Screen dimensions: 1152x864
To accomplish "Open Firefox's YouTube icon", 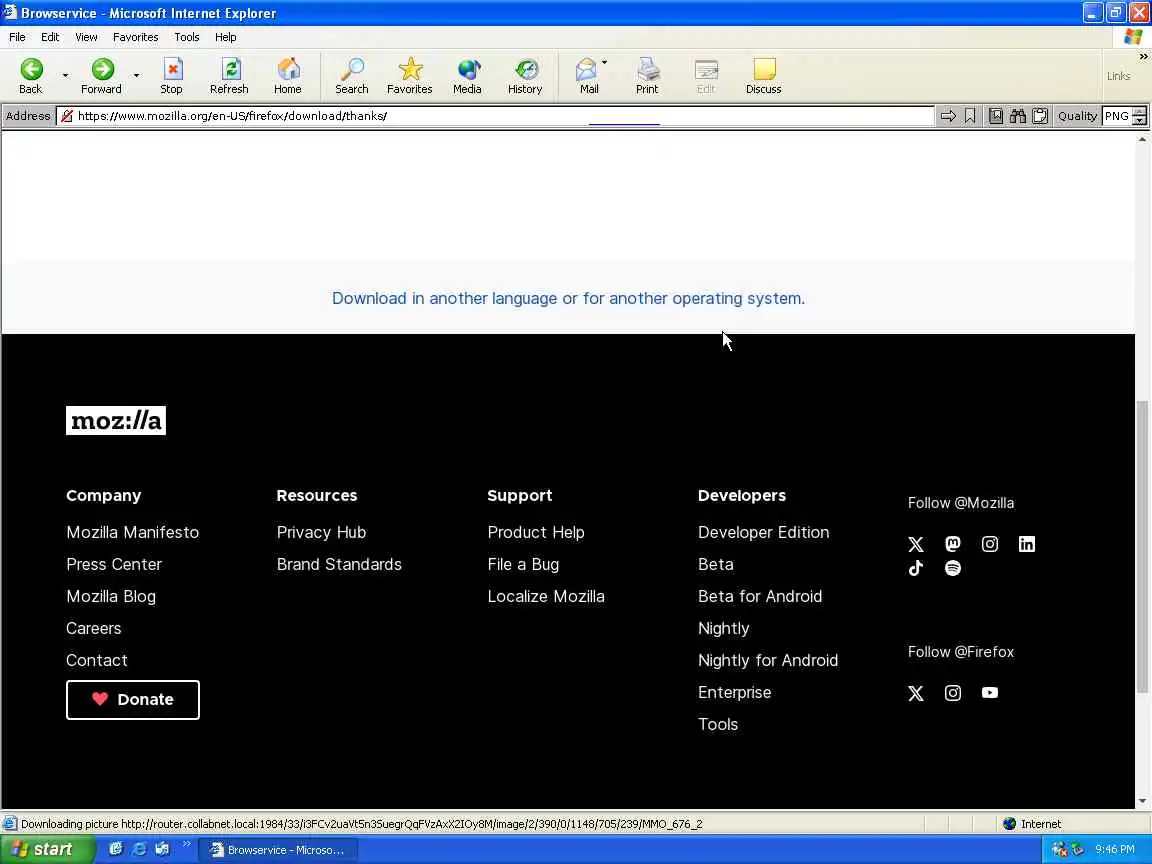I will click(990, 693).
